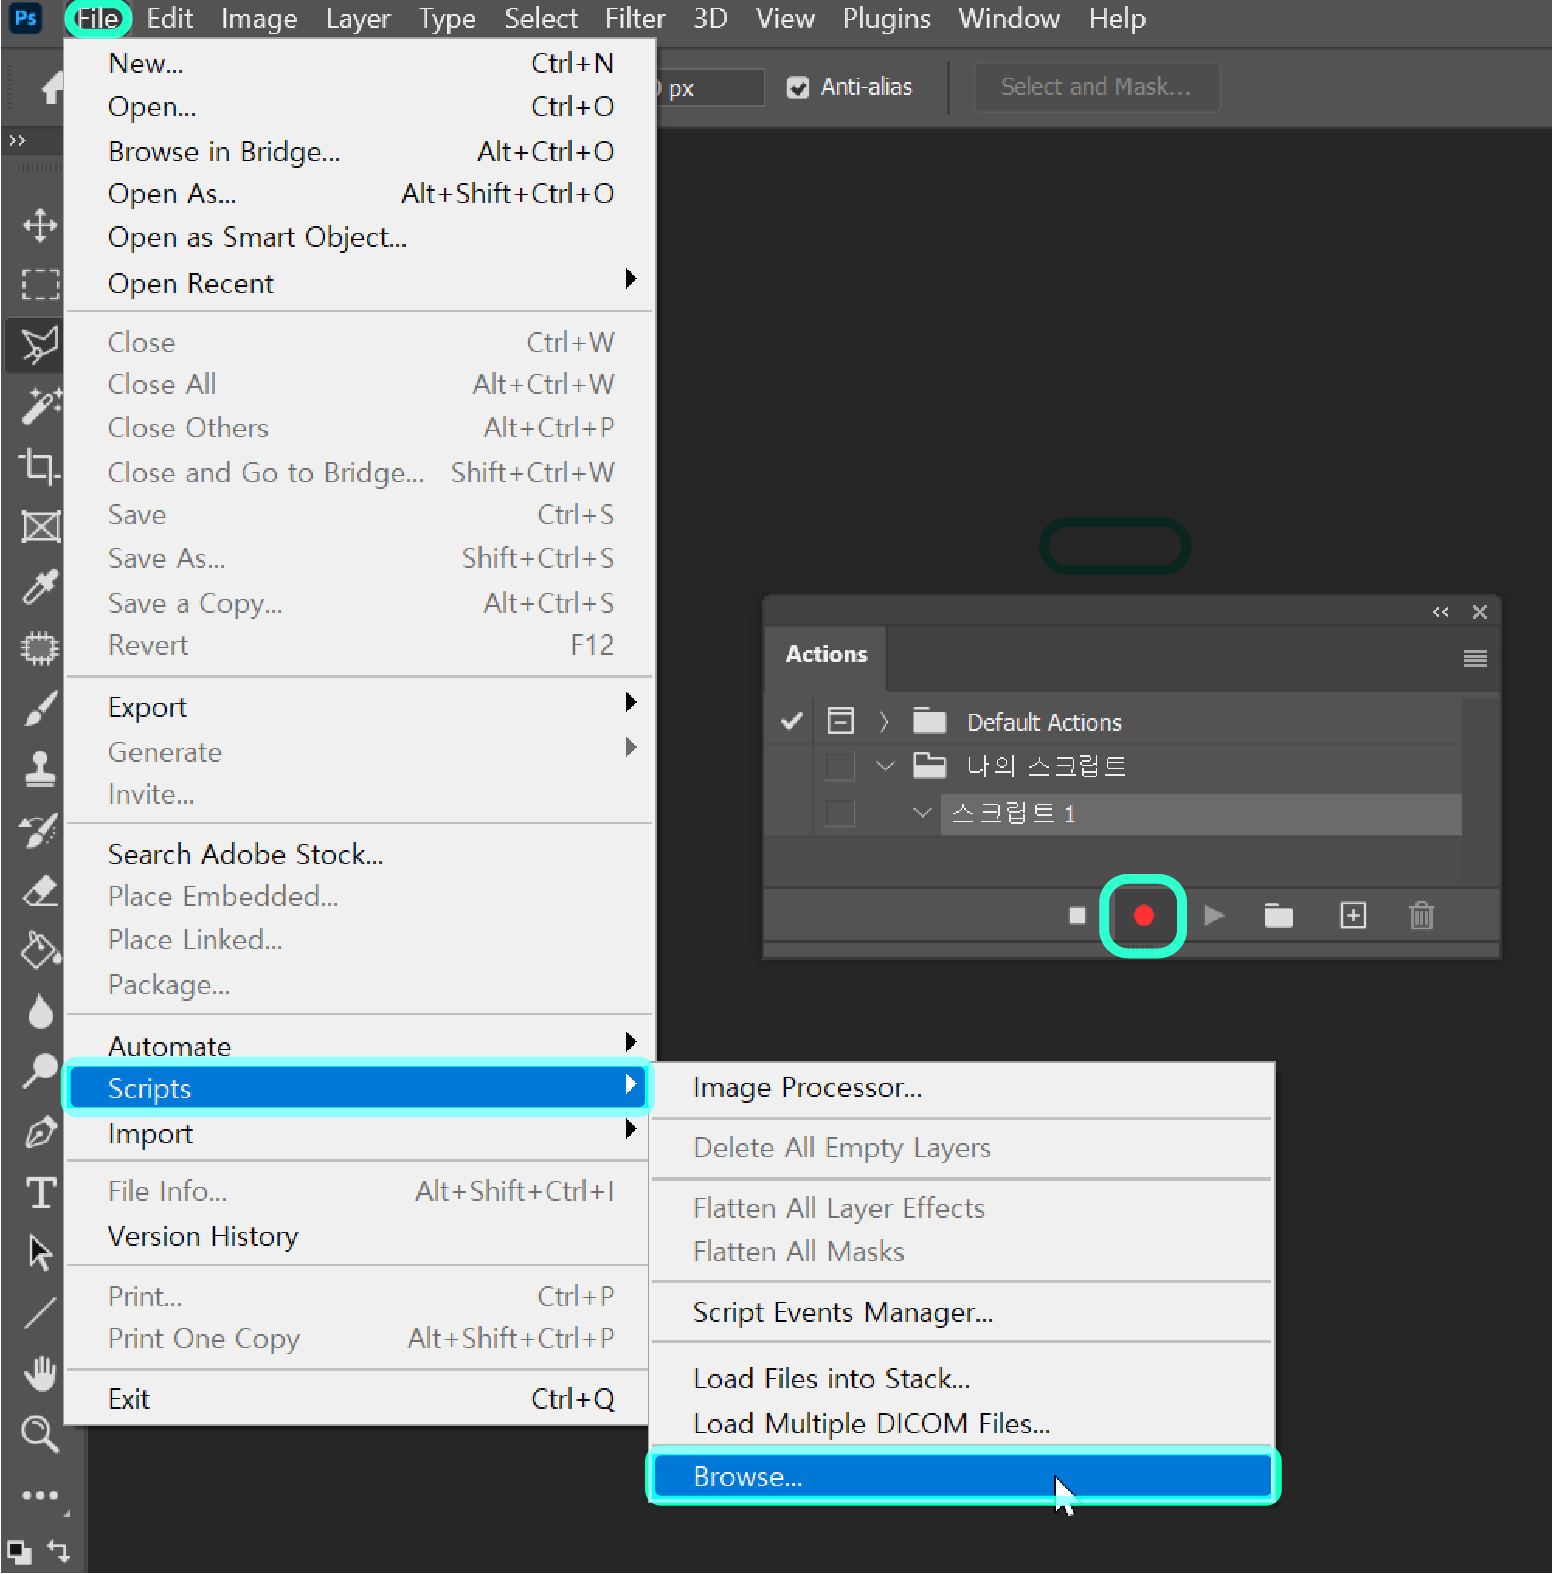Select the Magic Wand tool
1552x1574 pixels.
tap(40, 405)
